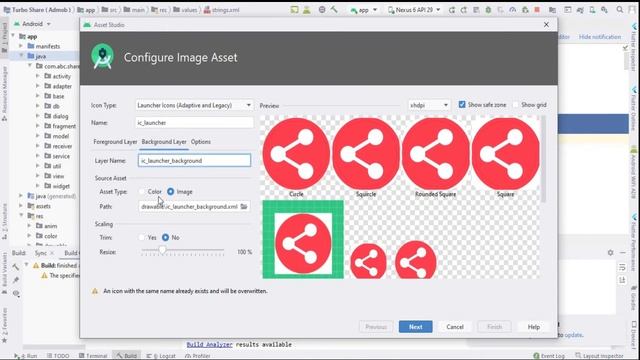This screenshot has height=360, width=640.
Task: Open the Event Log in status bar
Action: (549, 356)
